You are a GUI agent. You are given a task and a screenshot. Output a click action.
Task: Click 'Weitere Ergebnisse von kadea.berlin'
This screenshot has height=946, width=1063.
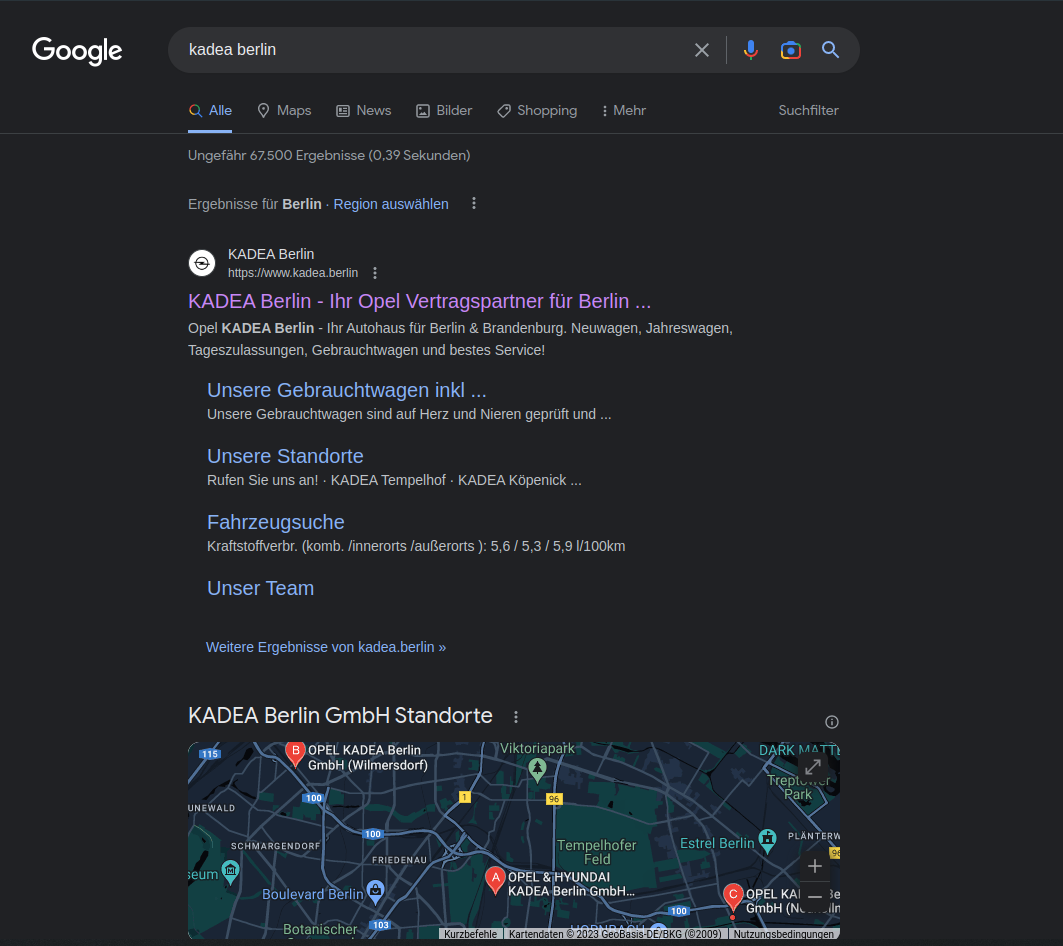(326, 647)
